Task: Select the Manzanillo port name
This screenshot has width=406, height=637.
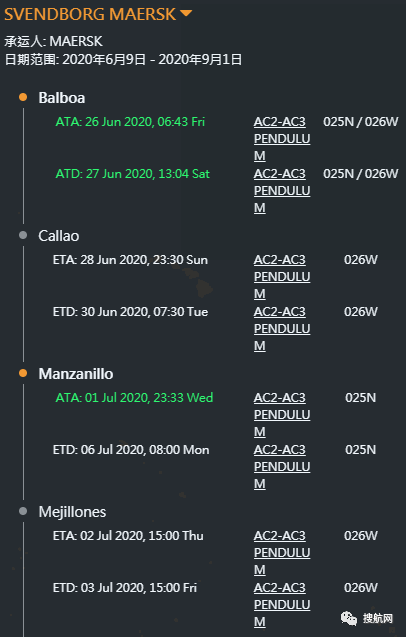Action: pyautogui.click(x=76, y=374)
